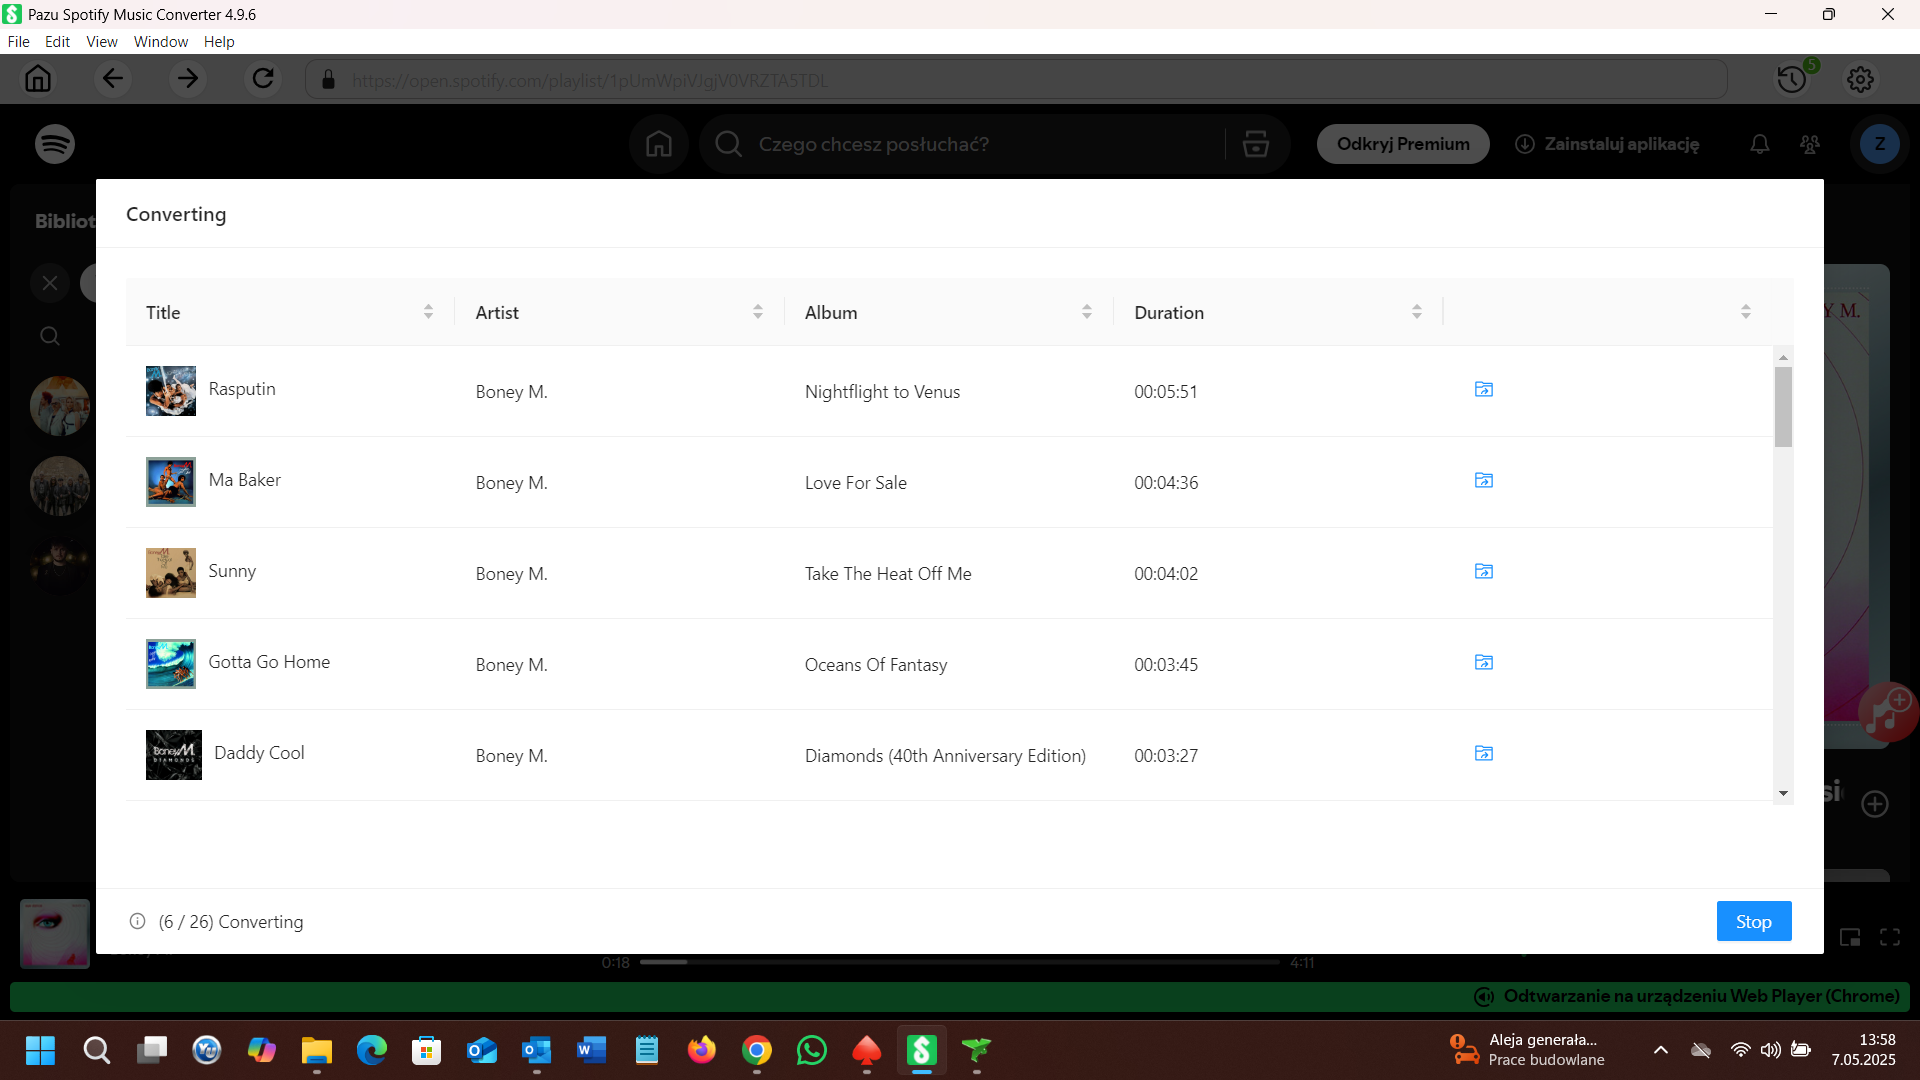Screen dimensions: 1920x1080
Task: Open the File menu
Action: tap(18, 42)
